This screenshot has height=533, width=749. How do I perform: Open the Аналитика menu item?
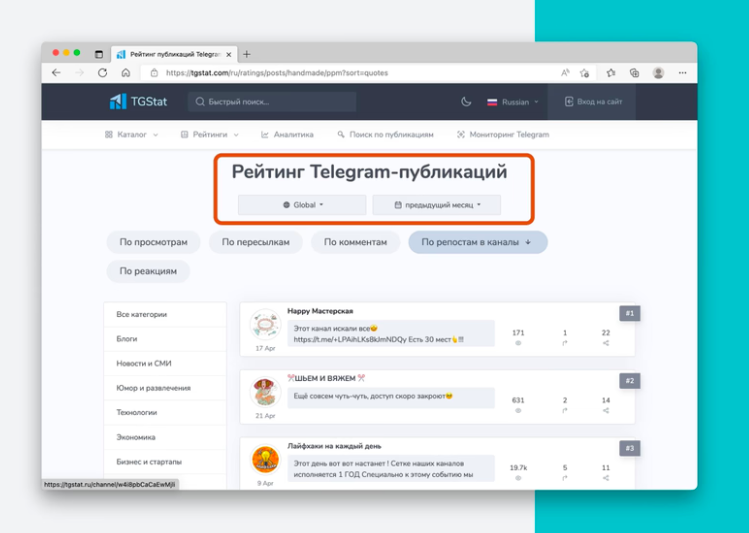point(287,135)
